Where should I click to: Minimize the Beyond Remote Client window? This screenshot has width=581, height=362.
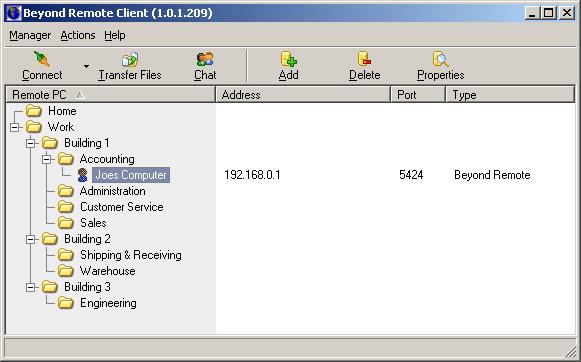click(532, 13)
